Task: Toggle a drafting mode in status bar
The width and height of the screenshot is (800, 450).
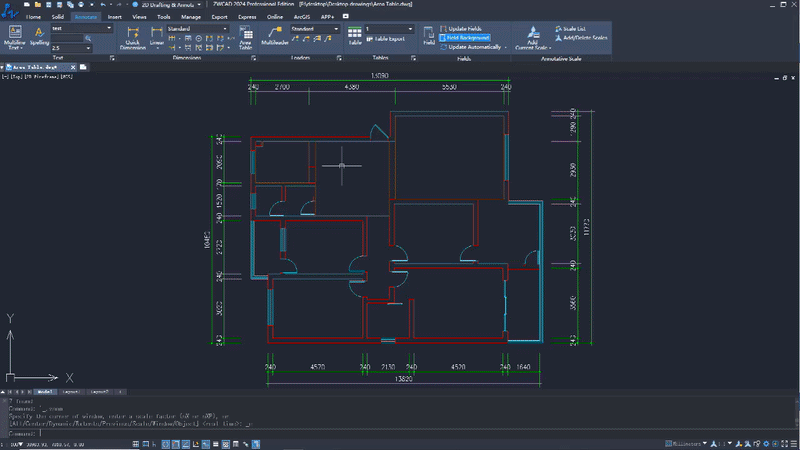Action: point(135,442)
